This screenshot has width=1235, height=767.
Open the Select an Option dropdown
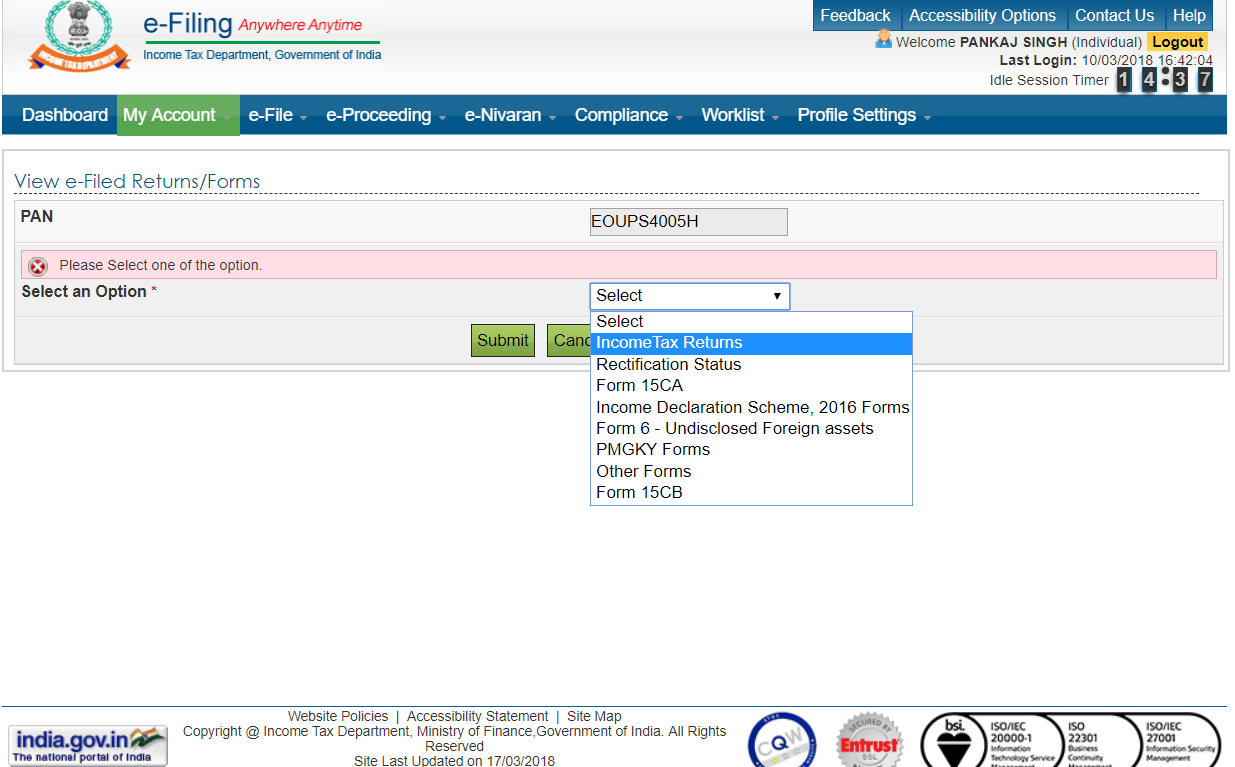pyautogui.click(x=689, y=296)
